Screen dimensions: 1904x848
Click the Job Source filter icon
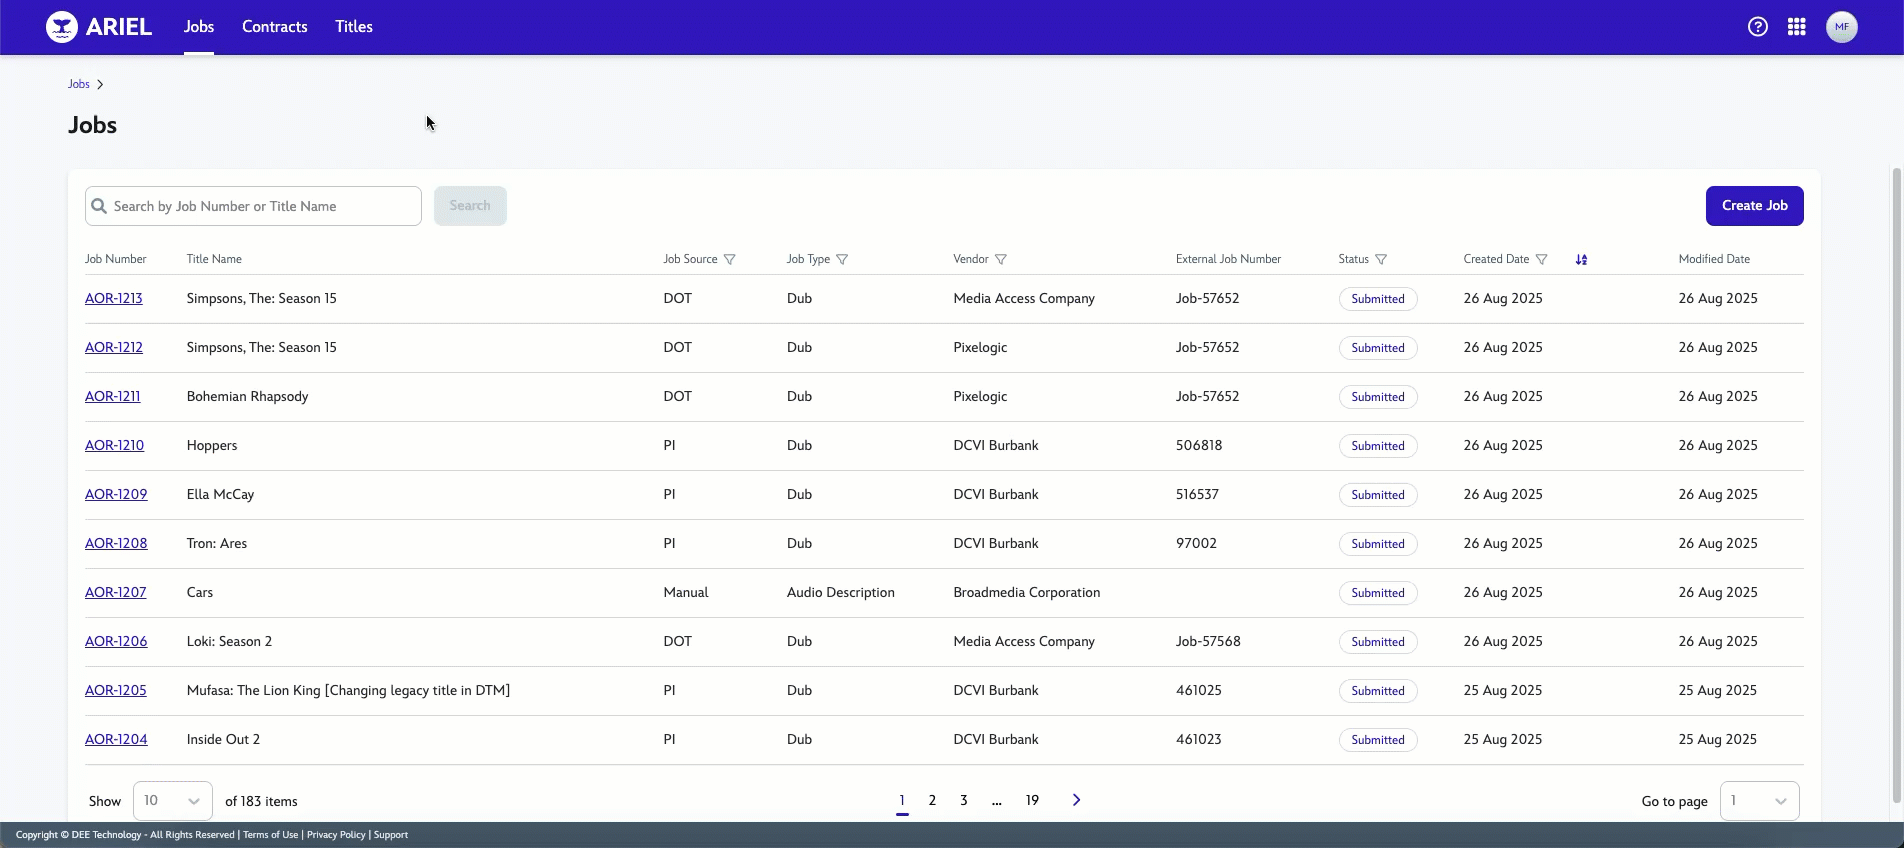coord(730,260)
